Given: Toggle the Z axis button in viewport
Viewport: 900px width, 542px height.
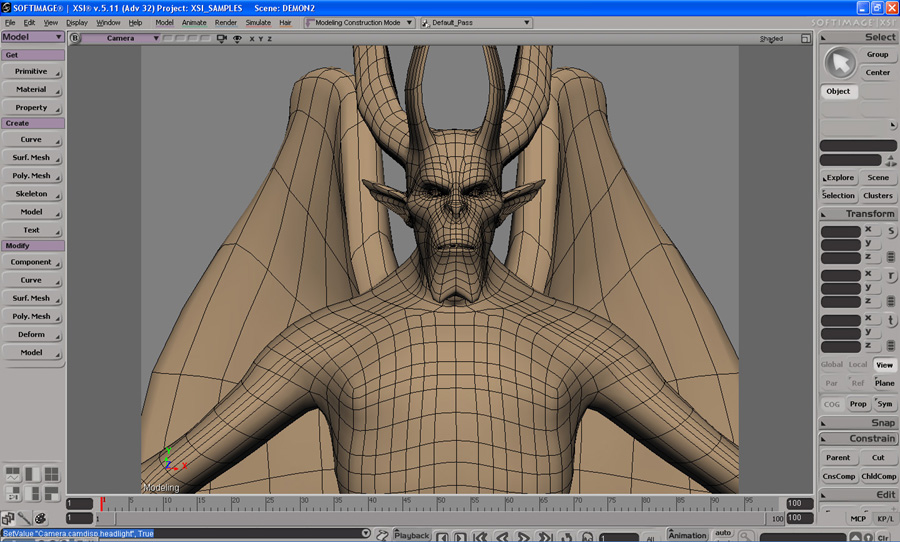Looking at the screenshot, I should (x=269, y=39).
